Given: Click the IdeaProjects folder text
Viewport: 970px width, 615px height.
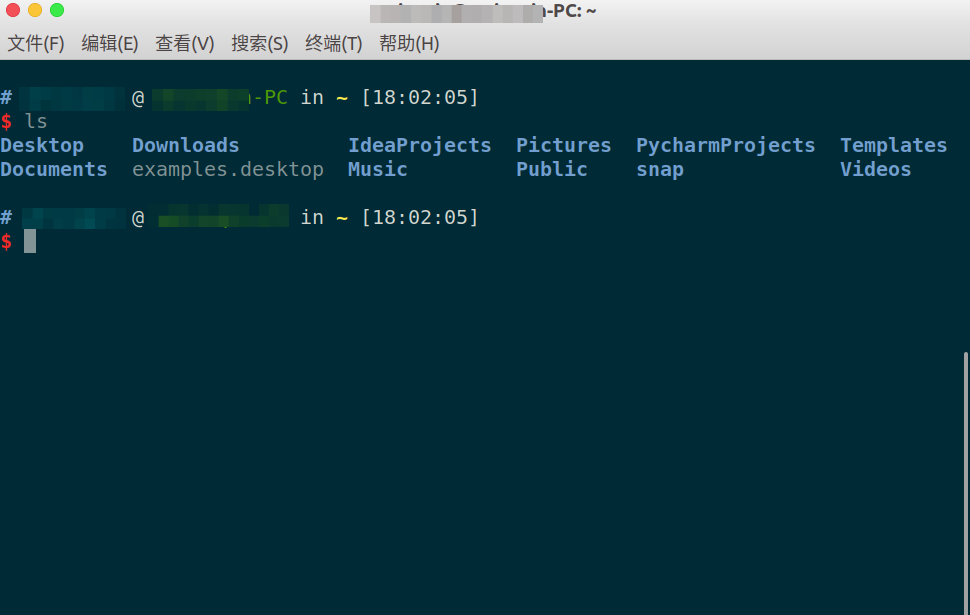Looking at the screenshot, I should tap(420, 146).
